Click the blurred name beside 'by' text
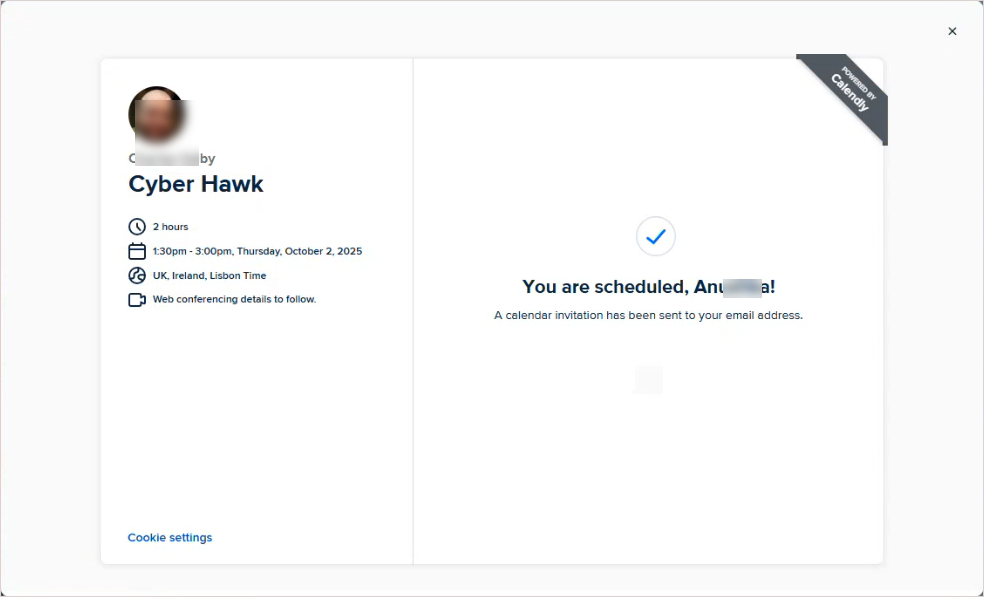Viewport: 984px width, 597px height. pyautogui.click(x=167, y=158)
